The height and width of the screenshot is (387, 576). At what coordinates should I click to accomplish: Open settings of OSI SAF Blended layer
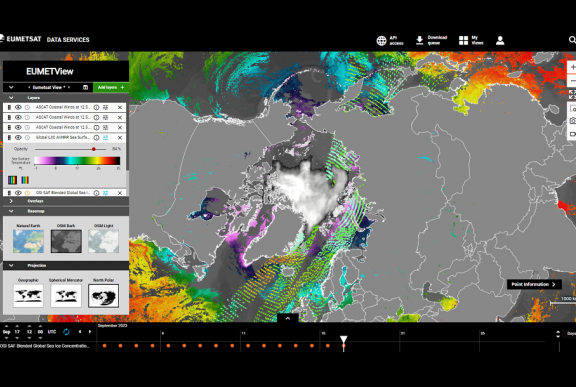point(105,193)
